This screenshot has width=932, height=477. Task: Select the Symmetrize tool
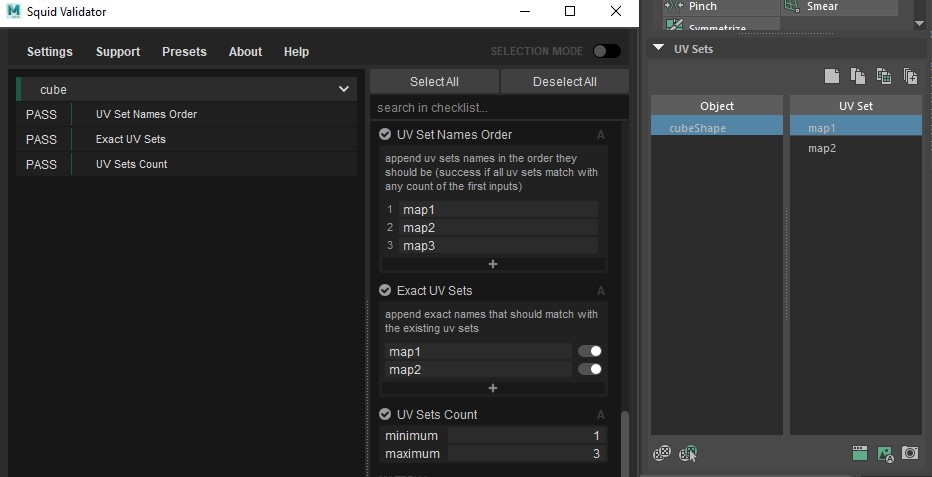721,24
